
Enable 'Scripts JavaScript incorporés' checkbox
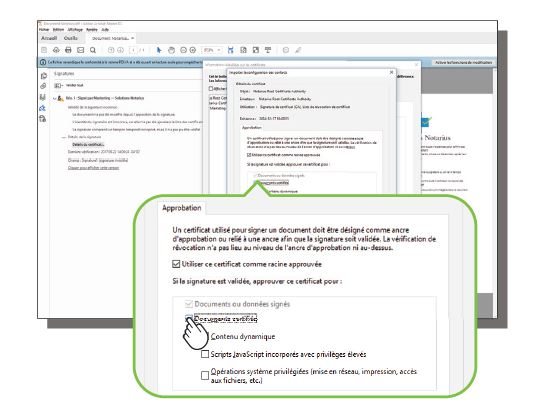pos(205,354)
